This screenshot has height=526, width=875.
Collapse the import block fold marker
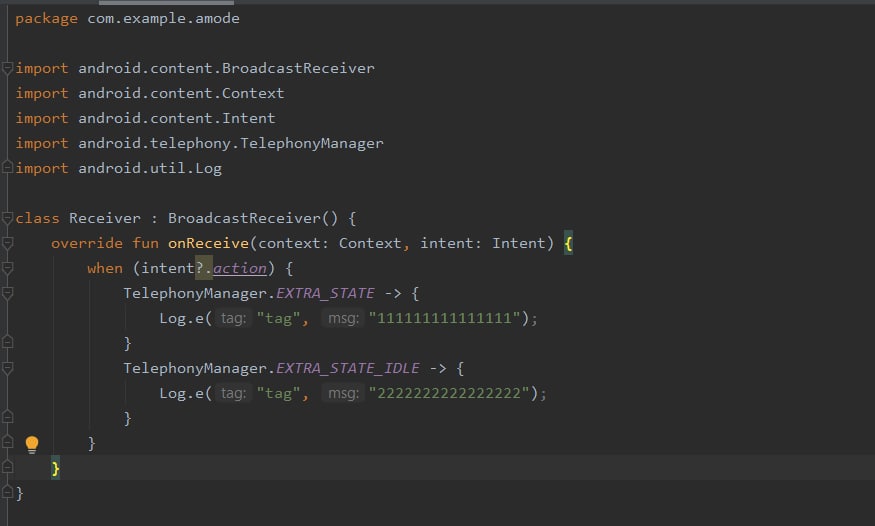[7, 69]
